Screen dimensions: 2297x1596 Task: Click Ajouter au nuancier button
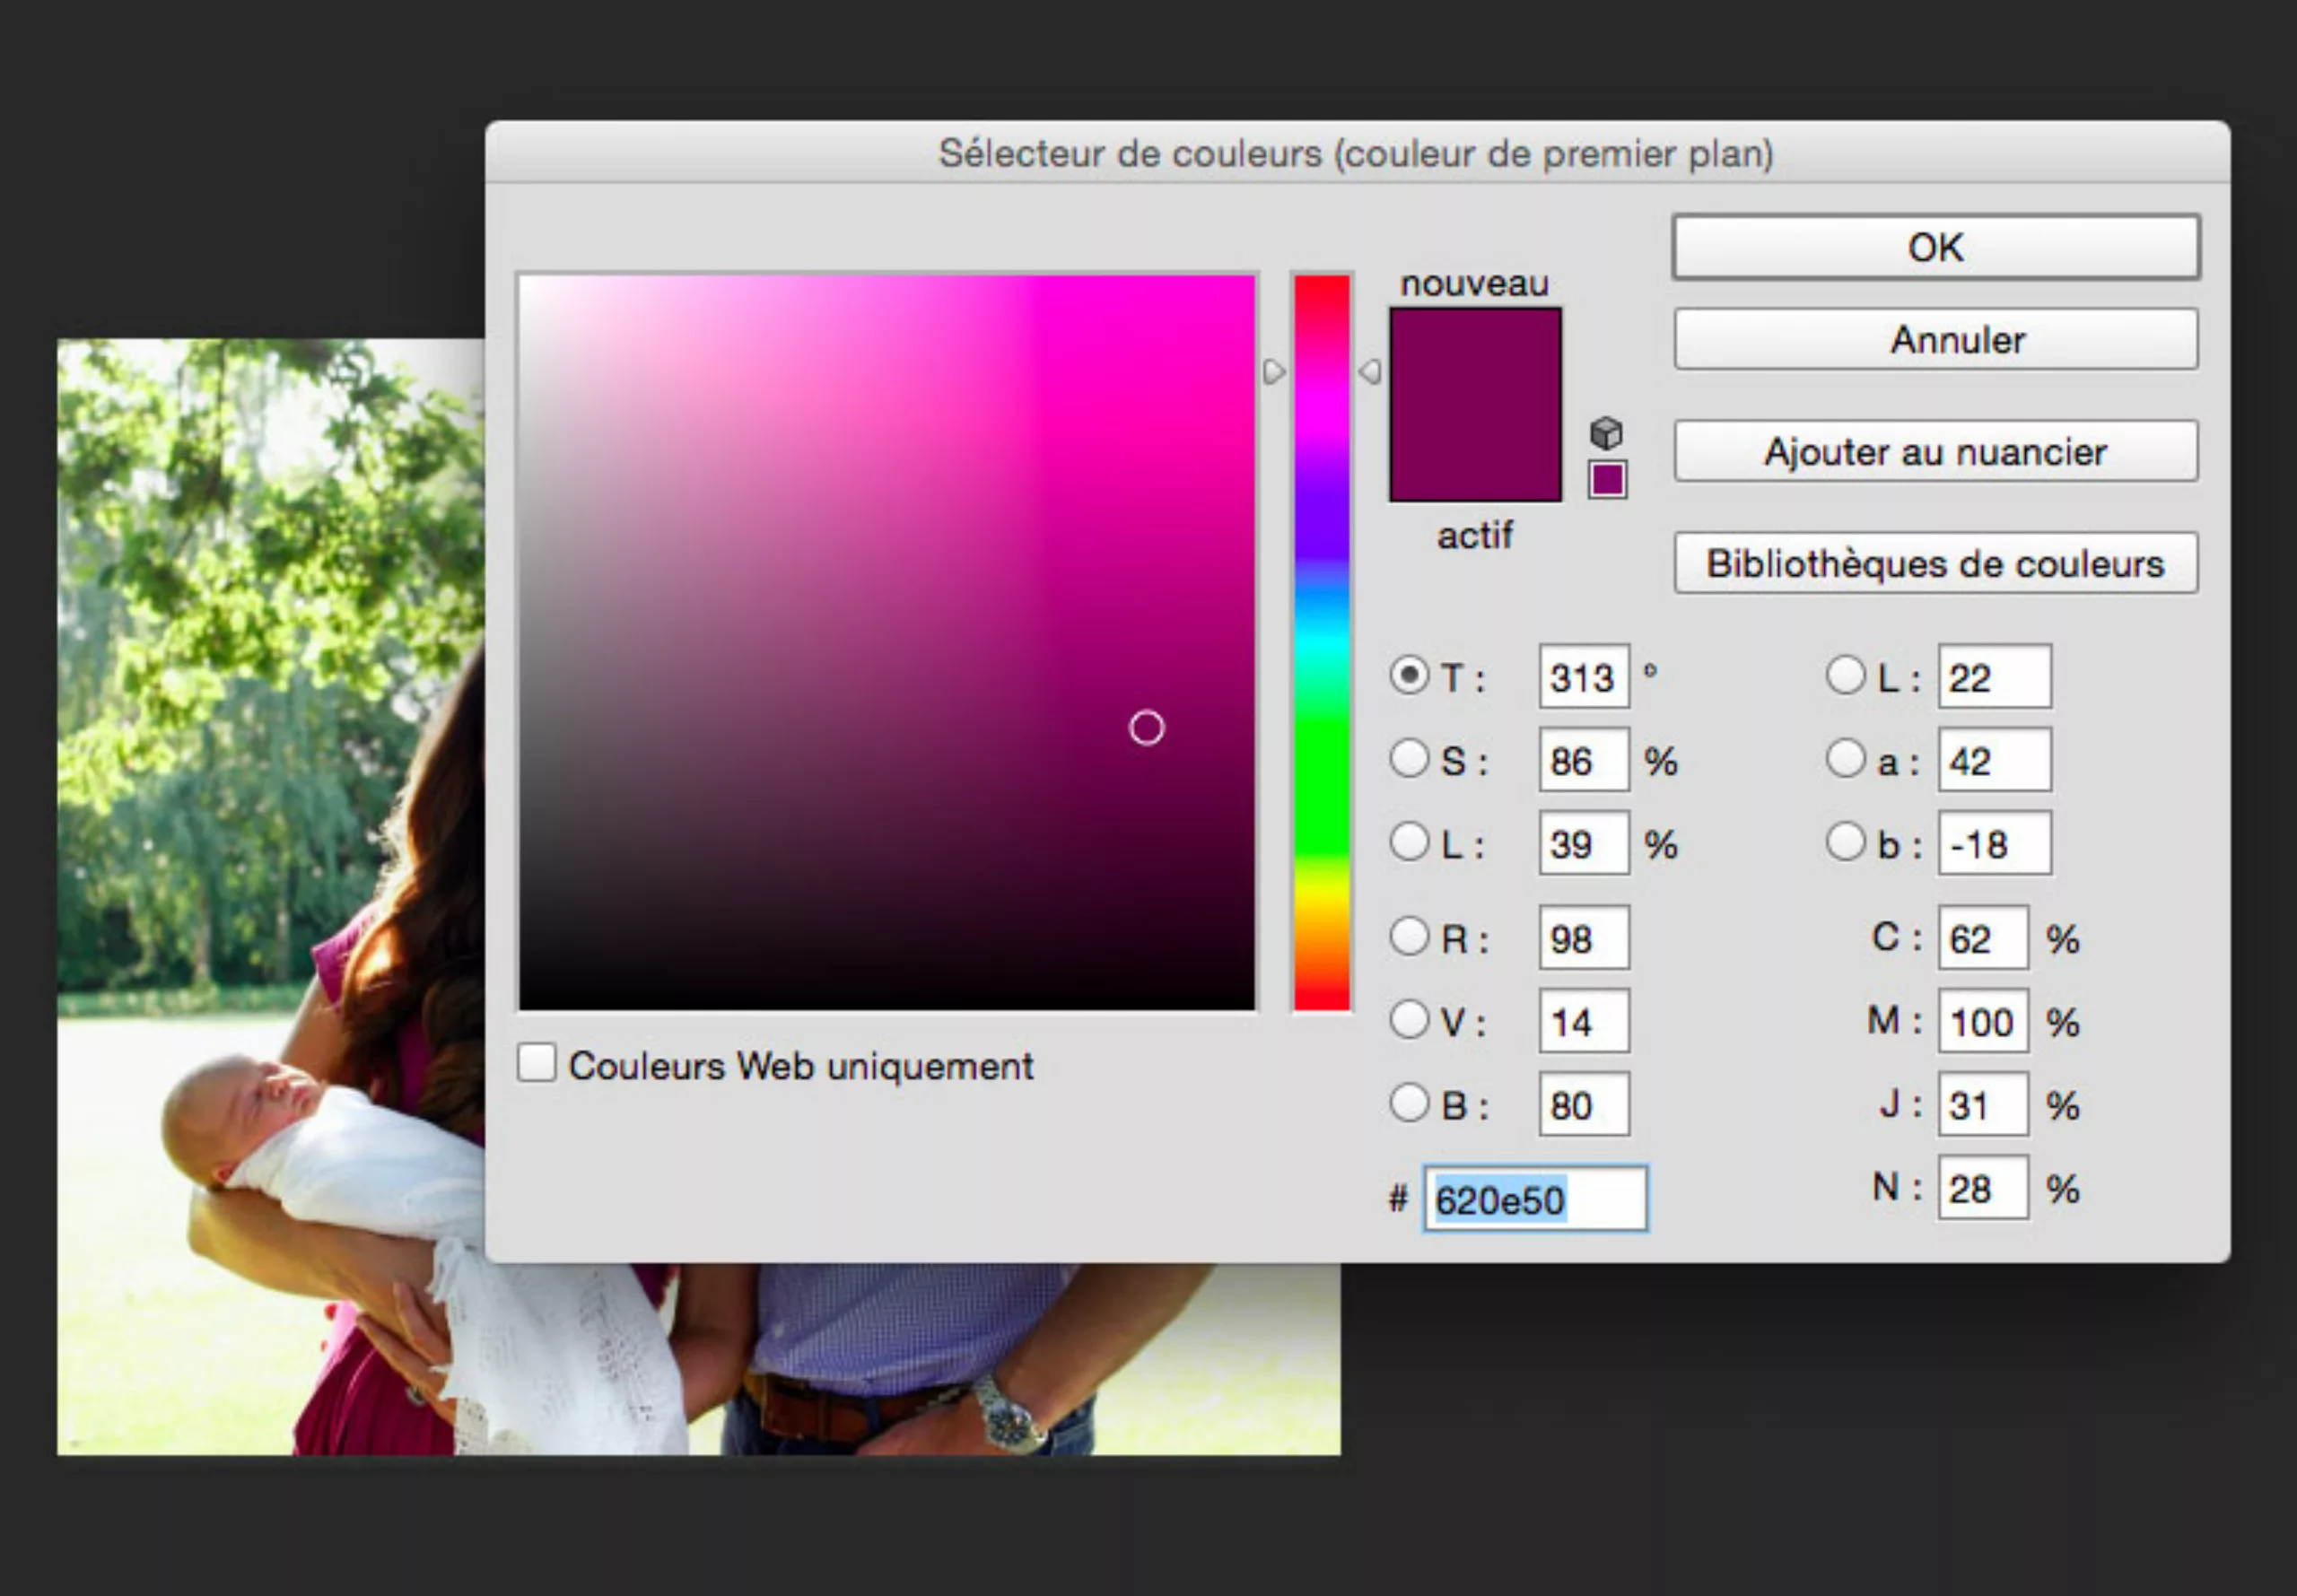tap(1935, 451)
